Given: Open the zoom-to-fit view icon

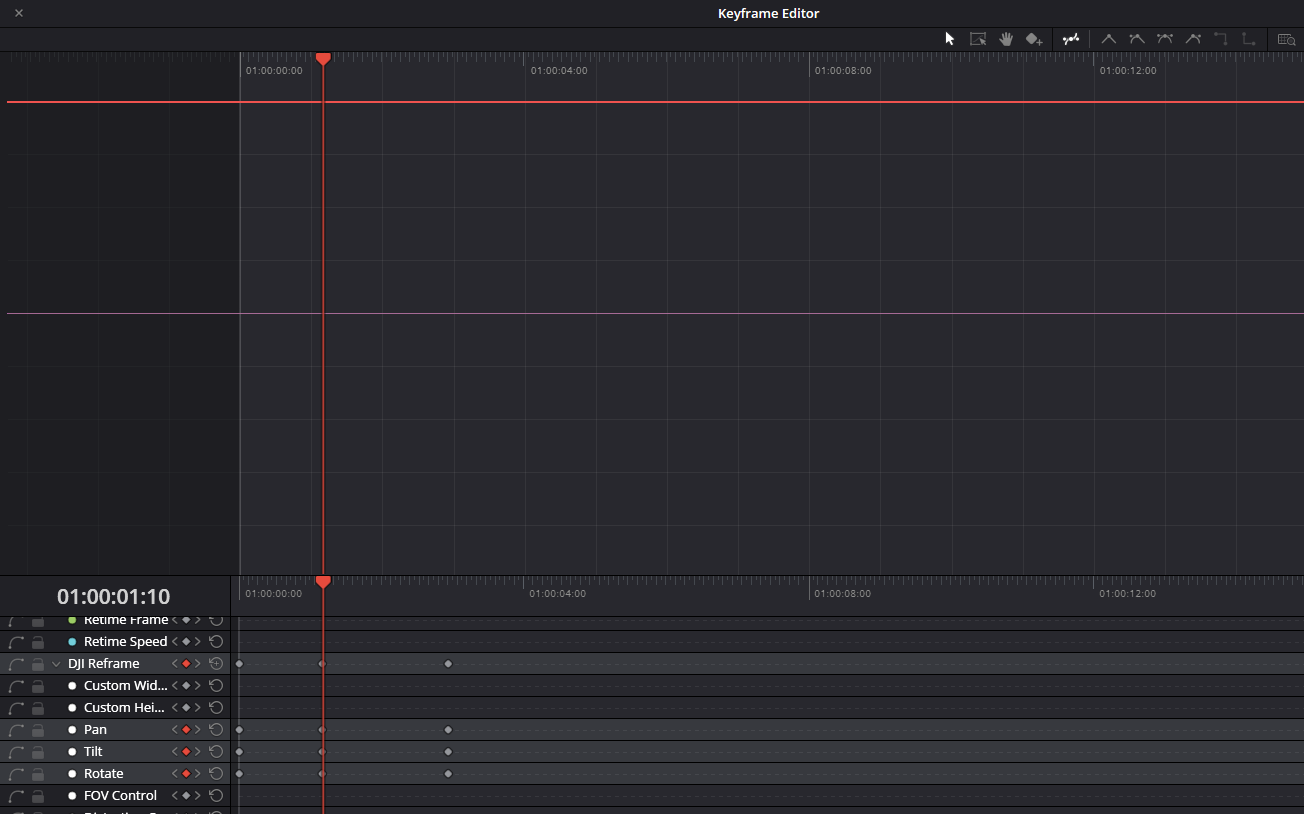Looking at the screenshot, I should [x=1286, y=39].
